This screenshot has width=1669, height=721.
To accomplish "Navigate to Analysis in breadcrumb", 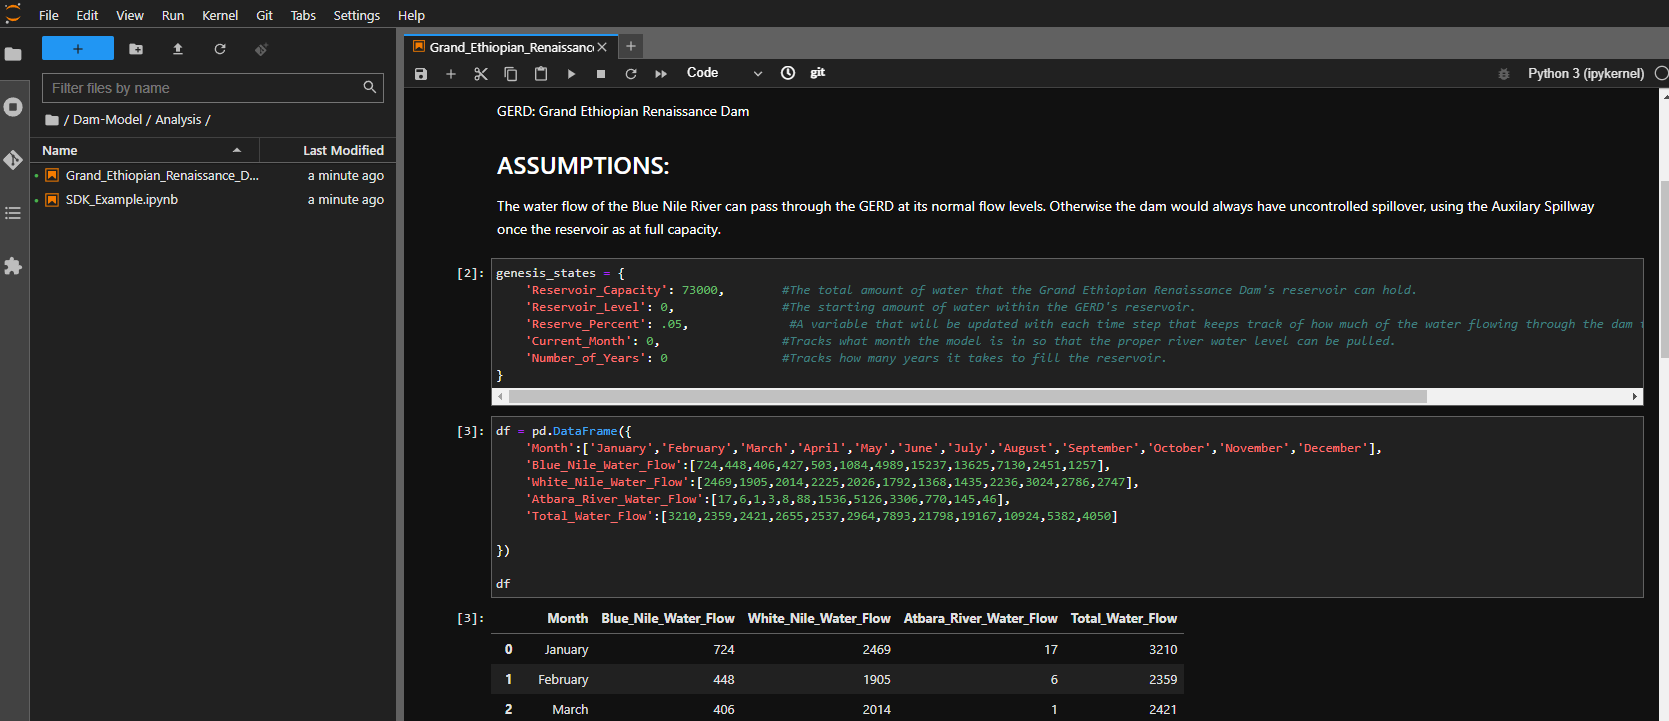I will [x=178, y=120].
